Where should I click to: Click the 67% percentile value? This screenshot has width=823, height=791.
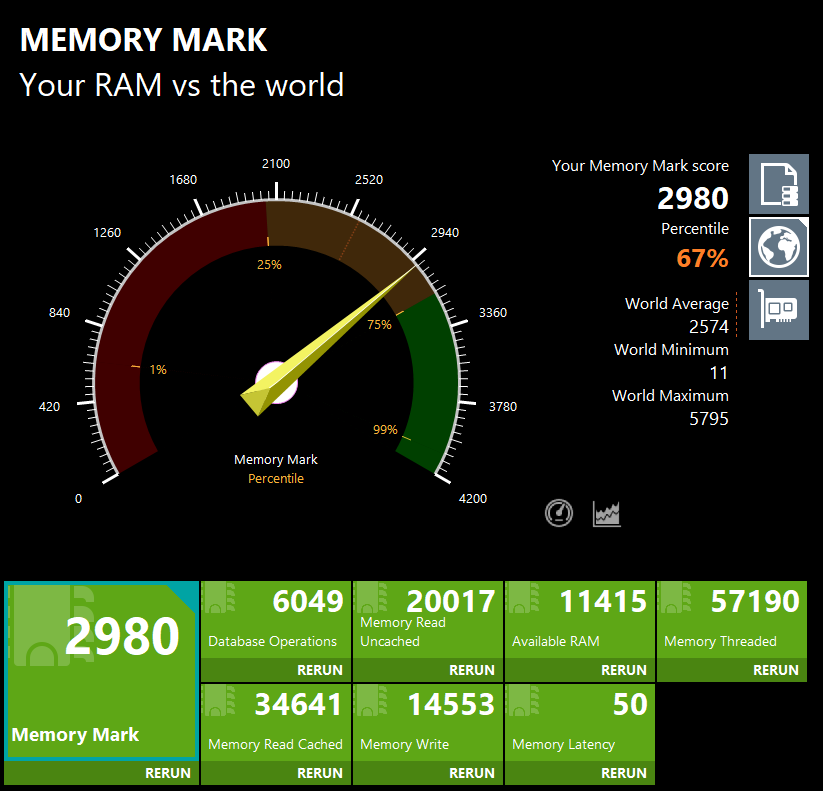tap(702, 258)
